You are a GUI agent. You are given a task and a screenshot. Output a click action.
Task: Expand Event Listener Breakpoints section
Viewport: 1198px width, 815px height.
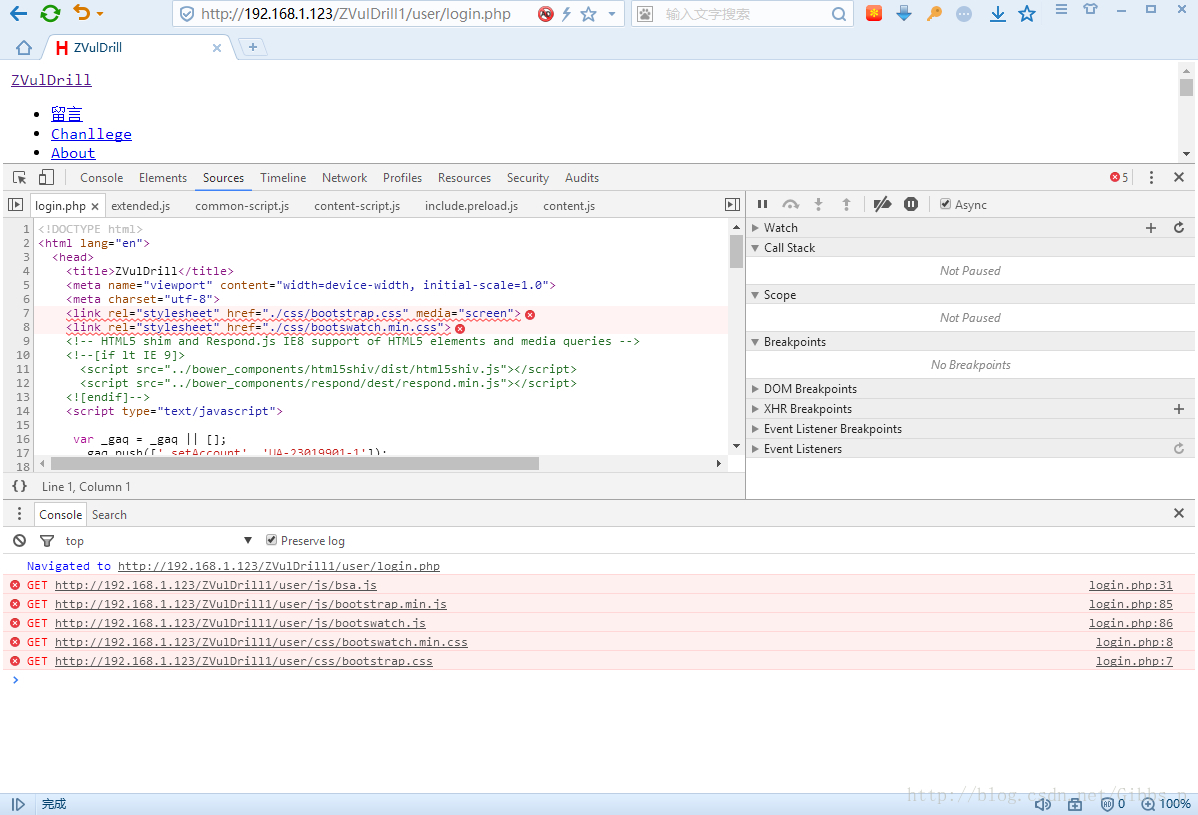pyautogui.click(x=755, y=429)
